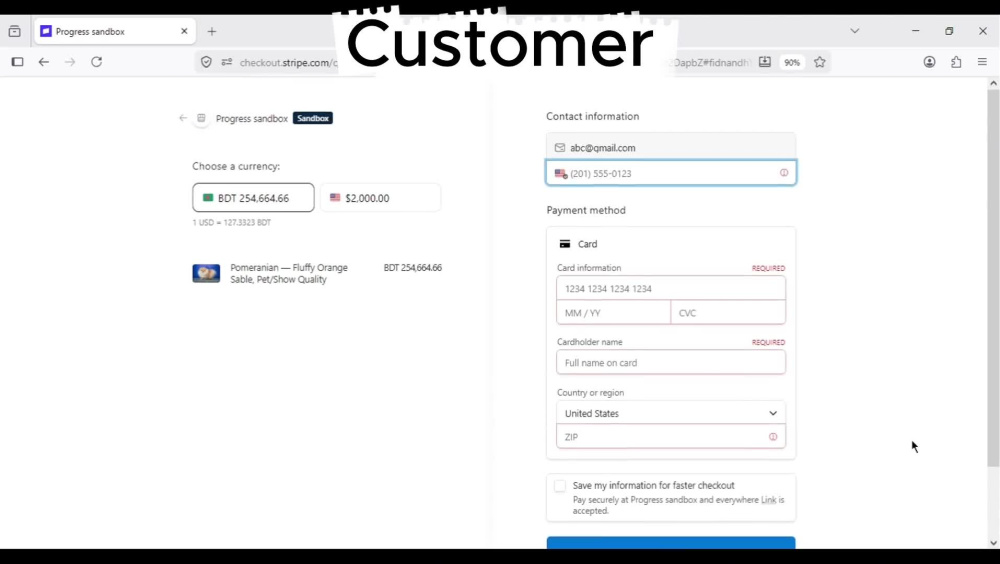1000x564 pixels.
Task: Bookmark this page with star icon
Action: [820, 62]
